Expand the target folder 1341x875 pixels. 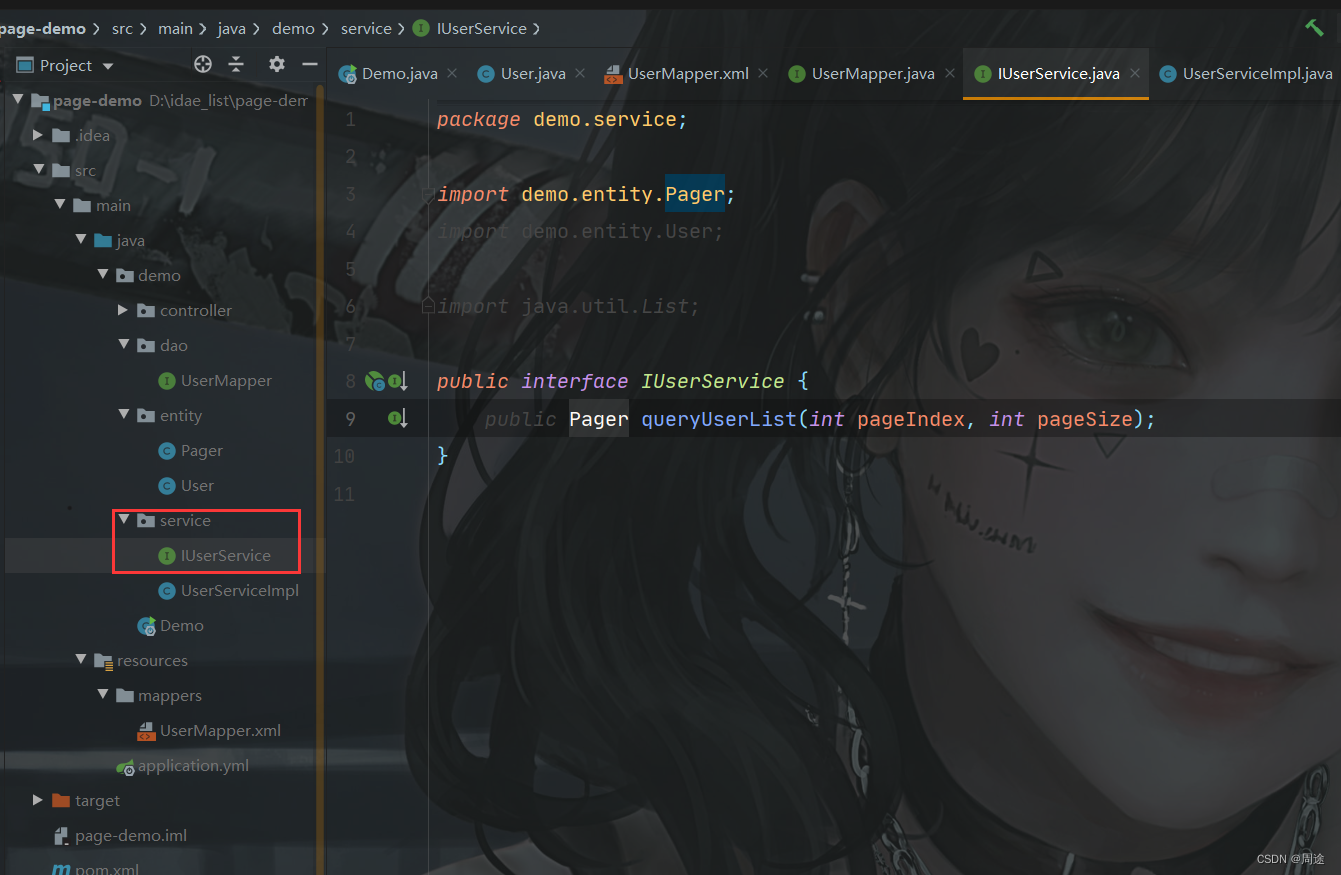pyautogui.click(x=37, y=800)
